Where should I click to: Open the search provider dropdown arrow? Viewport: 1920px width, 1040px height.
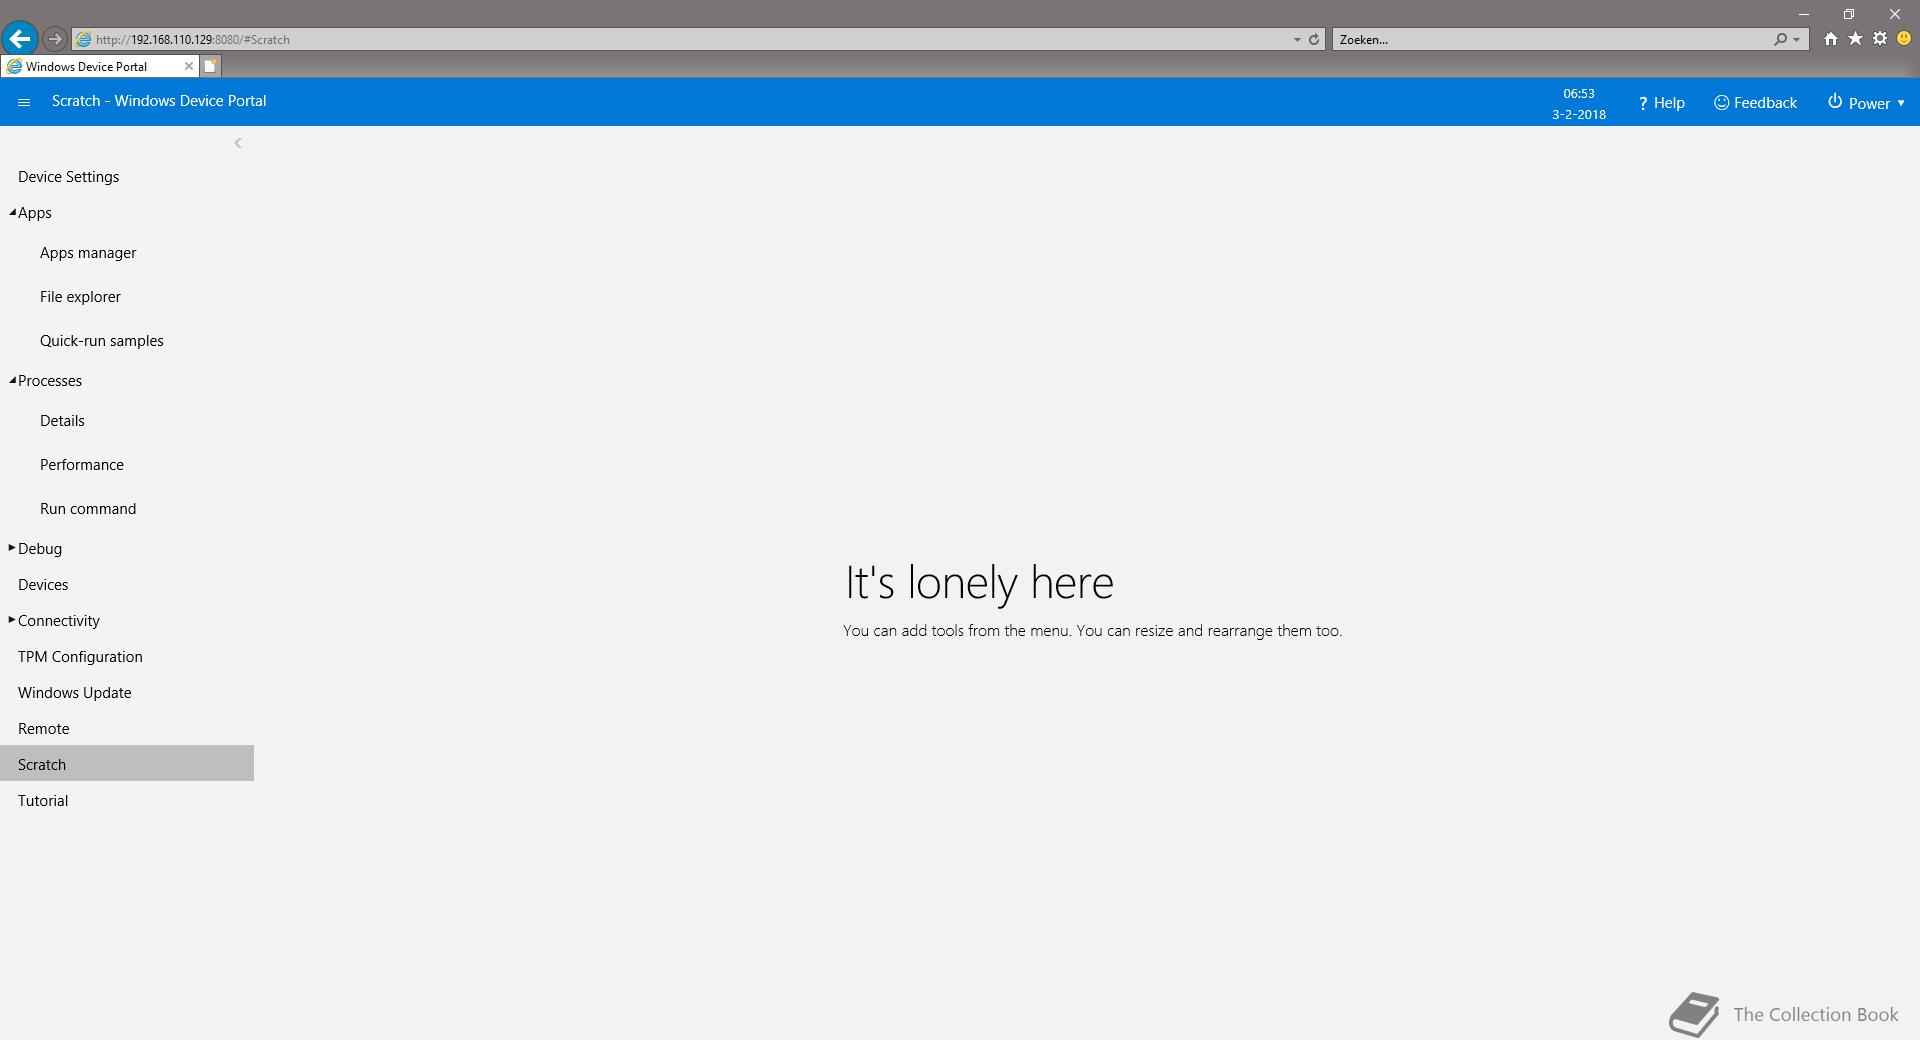pyautogui.click(x=1797, y=40)
